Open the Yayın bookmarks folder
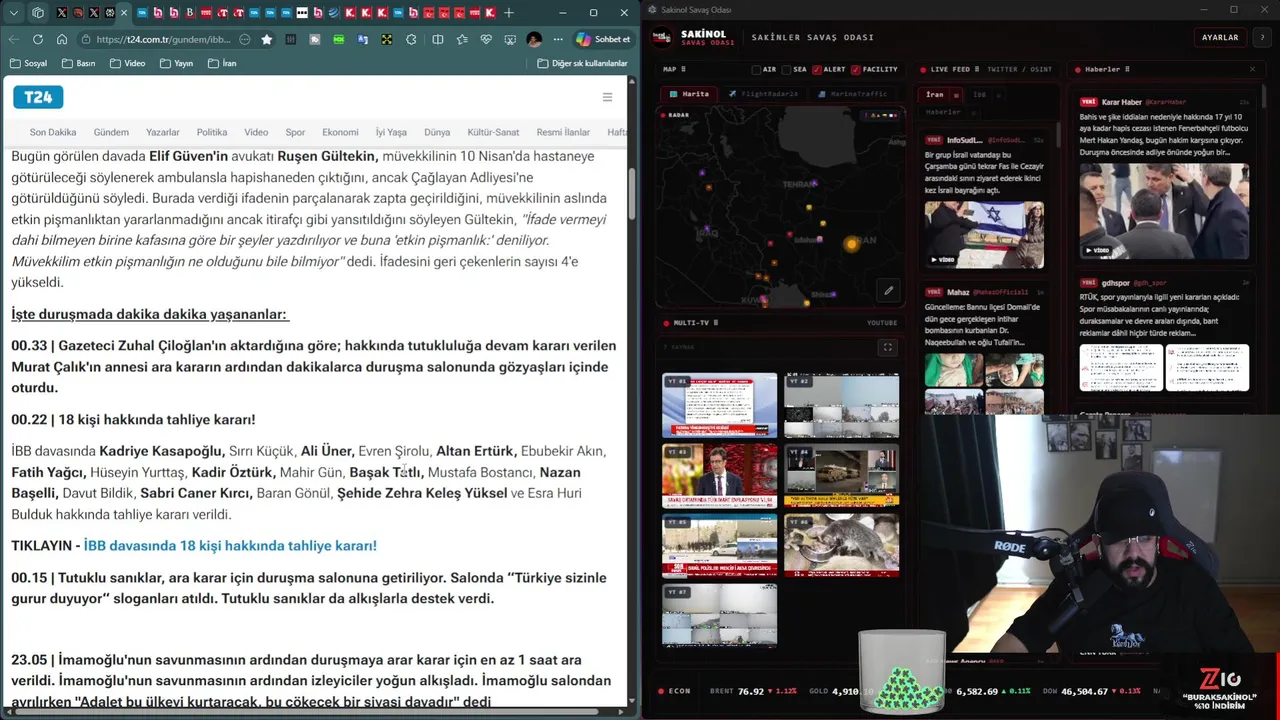 176,63
